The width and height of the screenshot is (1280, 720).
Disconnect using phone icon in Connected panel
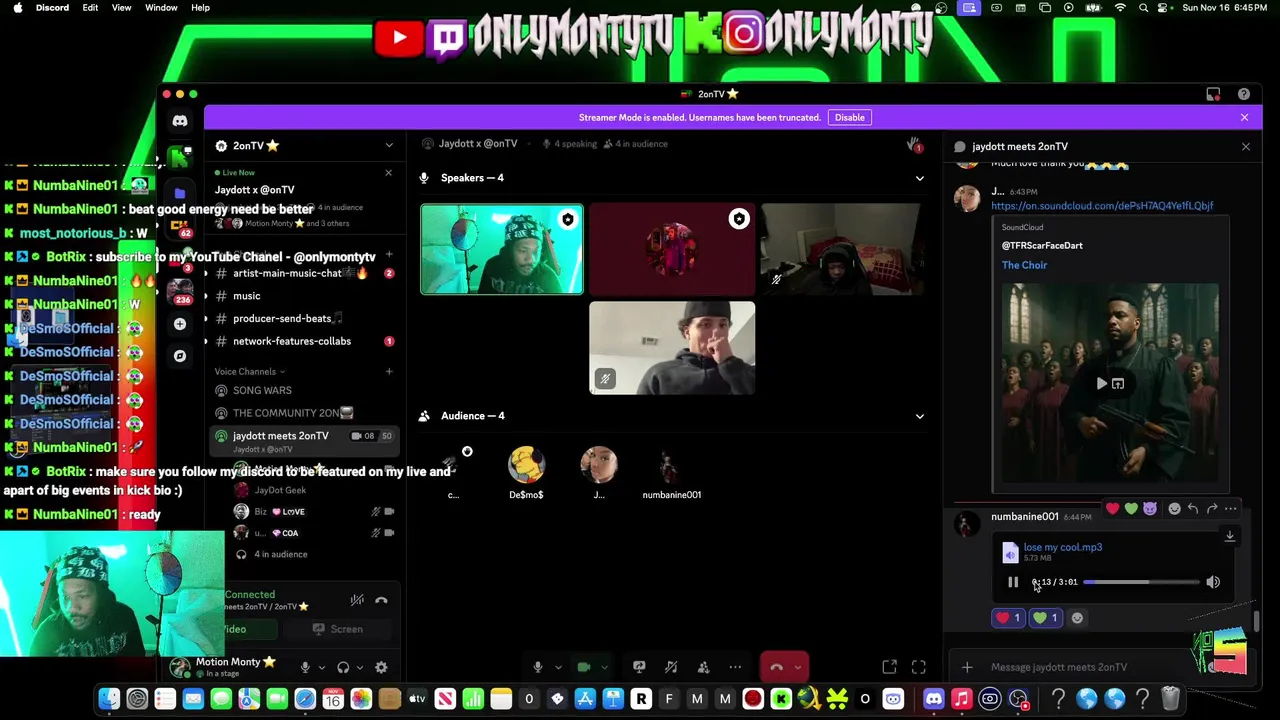tap(381, 600)
